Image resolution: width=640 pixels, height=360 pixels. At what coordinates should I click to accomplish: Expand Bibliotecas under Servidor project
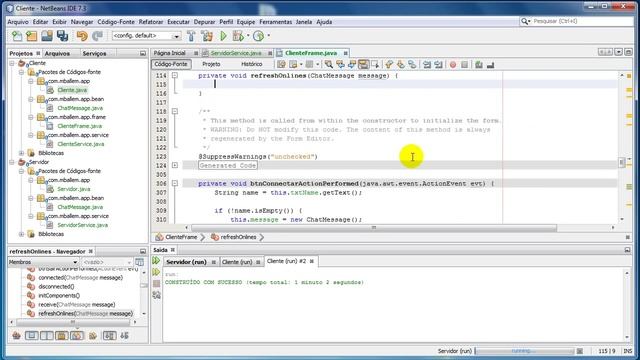(x=22, y=234)
